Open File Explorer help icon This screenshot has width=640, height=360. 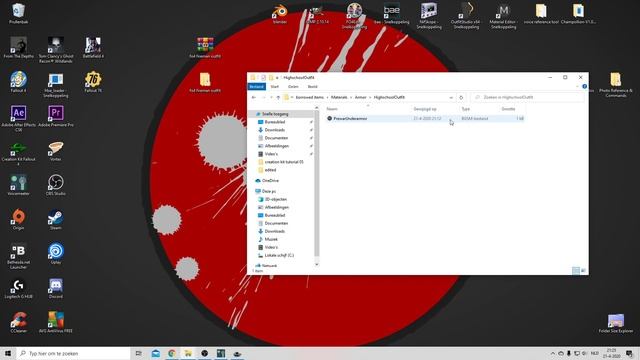(584, 87)
